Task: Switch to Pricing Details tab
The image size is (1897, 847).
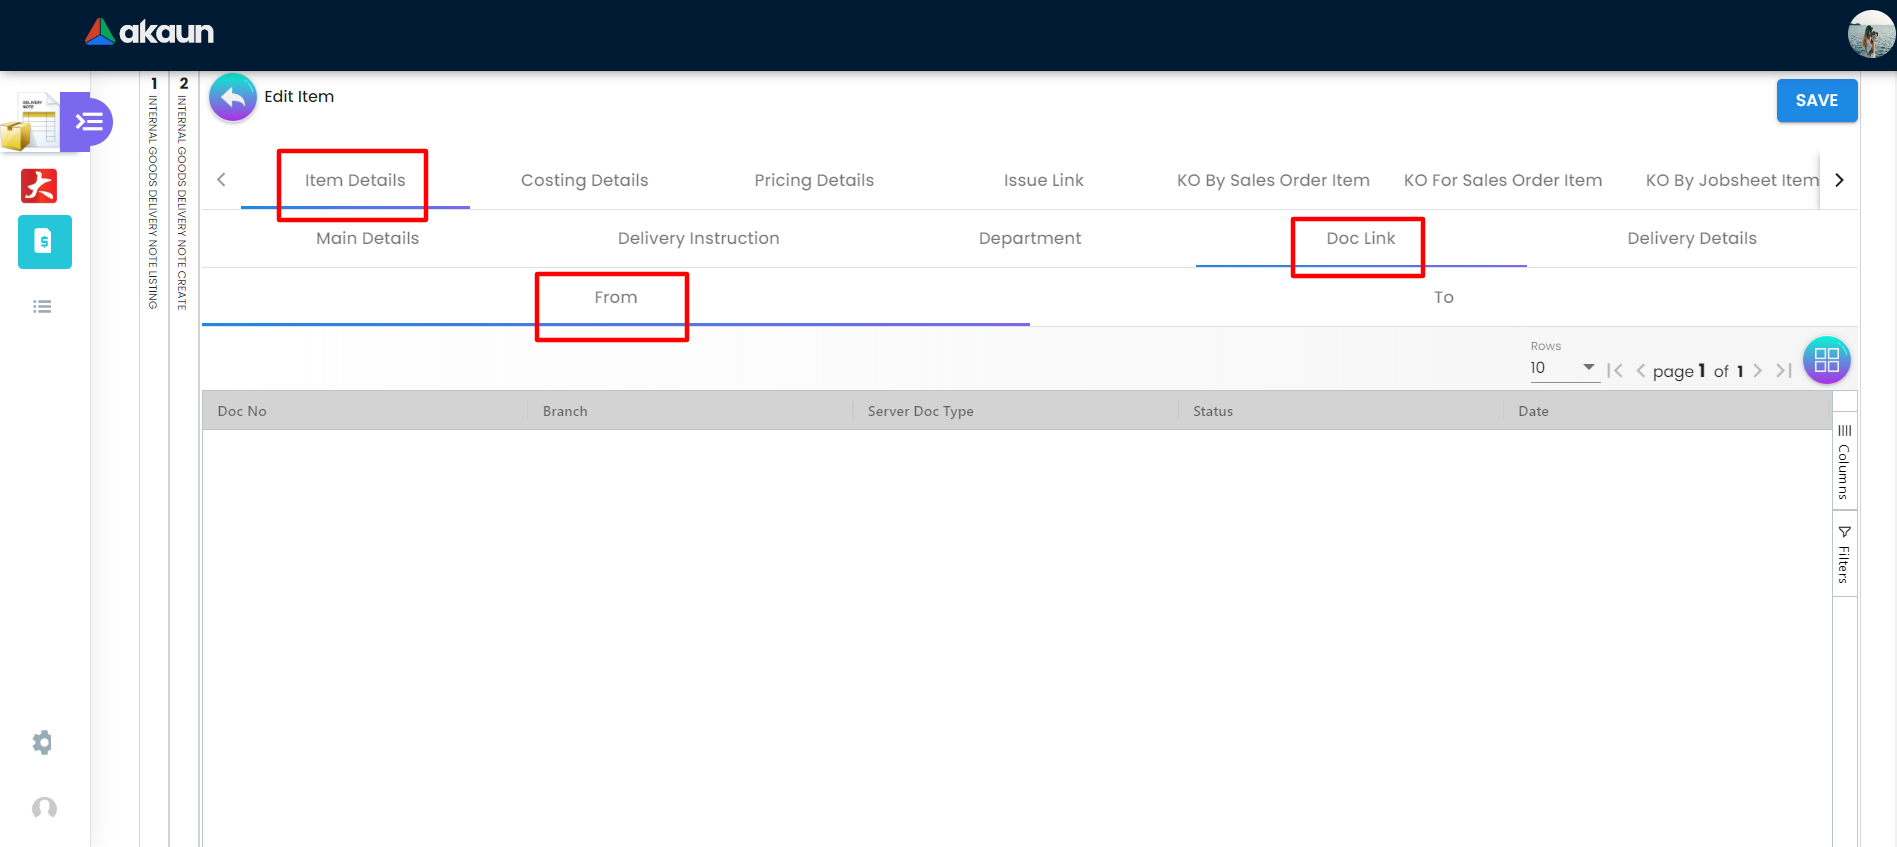Action: coord(814,180)
